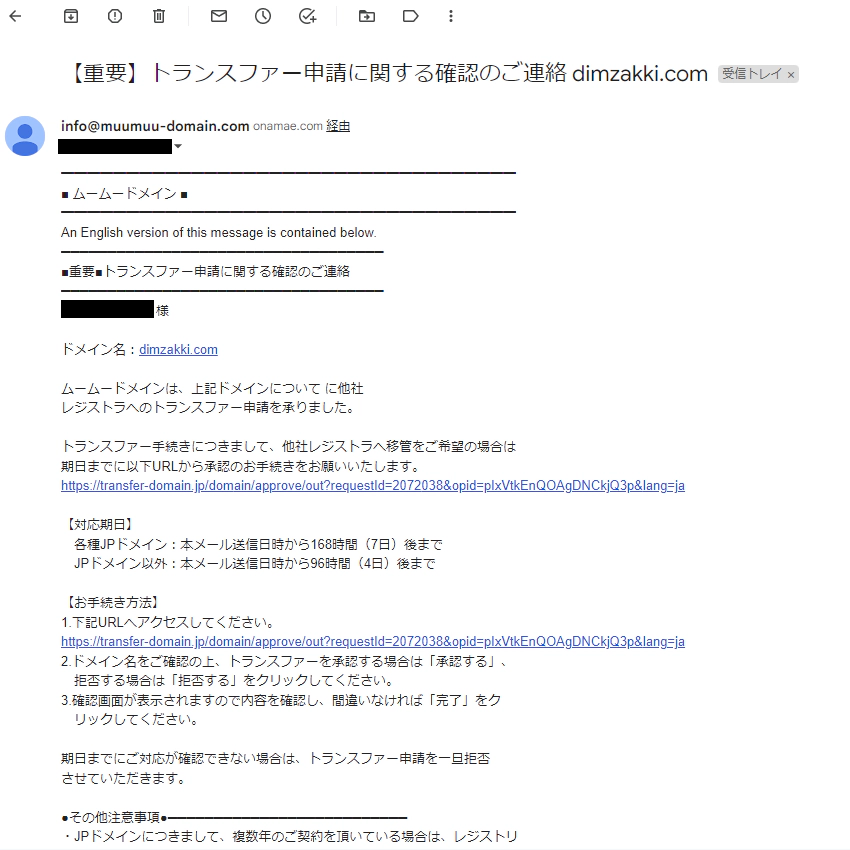The image size is (850, 850).
Task: Open the dimzakki.com domain link
Action: 178,350
